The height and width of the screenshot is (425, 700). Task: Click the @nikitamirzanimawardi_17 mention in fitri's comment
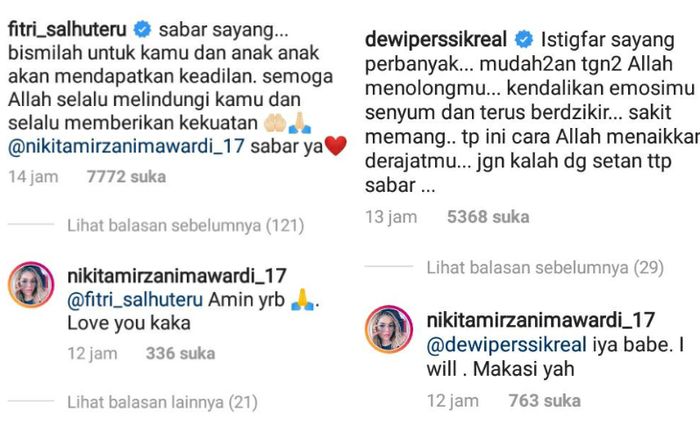[126, 146]
